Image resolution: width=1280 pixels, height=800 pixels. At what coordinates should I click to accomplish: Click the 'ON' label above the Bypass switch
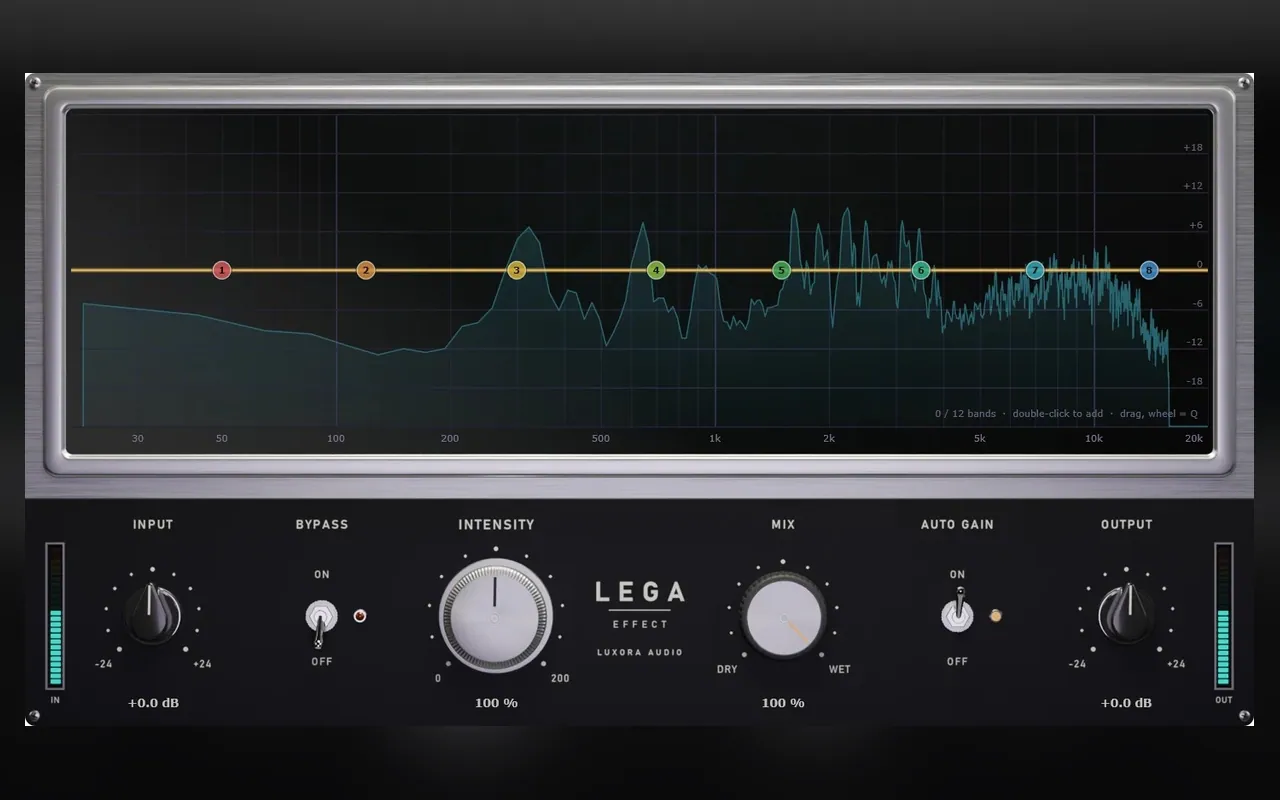point(321,575)
